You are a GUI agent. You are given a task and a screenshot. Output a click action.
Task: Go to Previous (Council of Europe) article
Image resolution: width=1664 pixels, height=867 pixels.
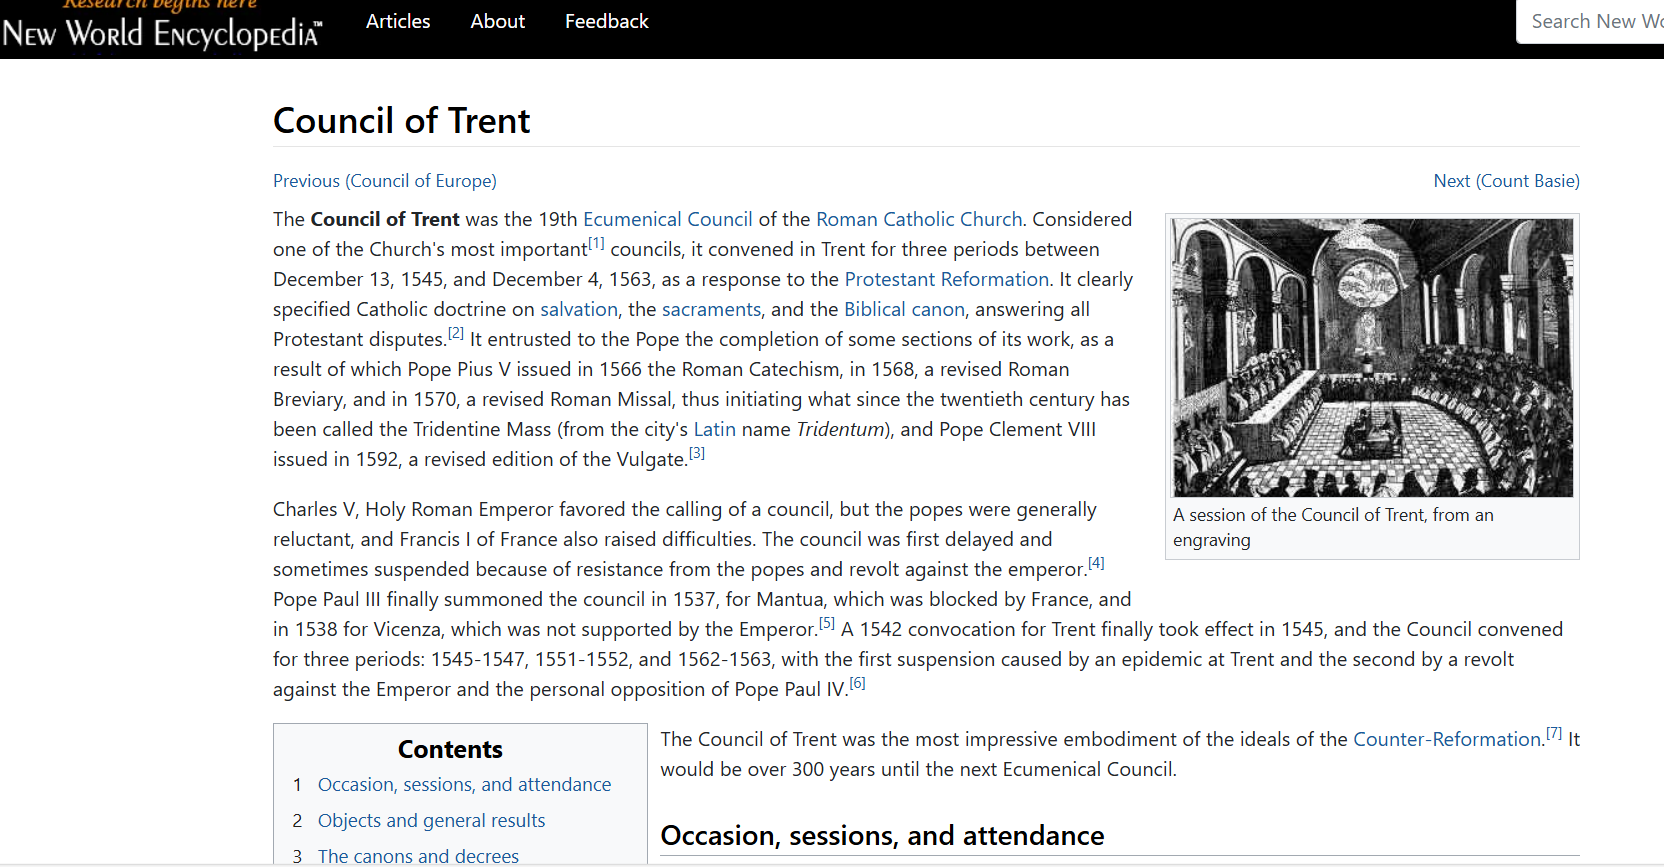[x=385, y=181]
